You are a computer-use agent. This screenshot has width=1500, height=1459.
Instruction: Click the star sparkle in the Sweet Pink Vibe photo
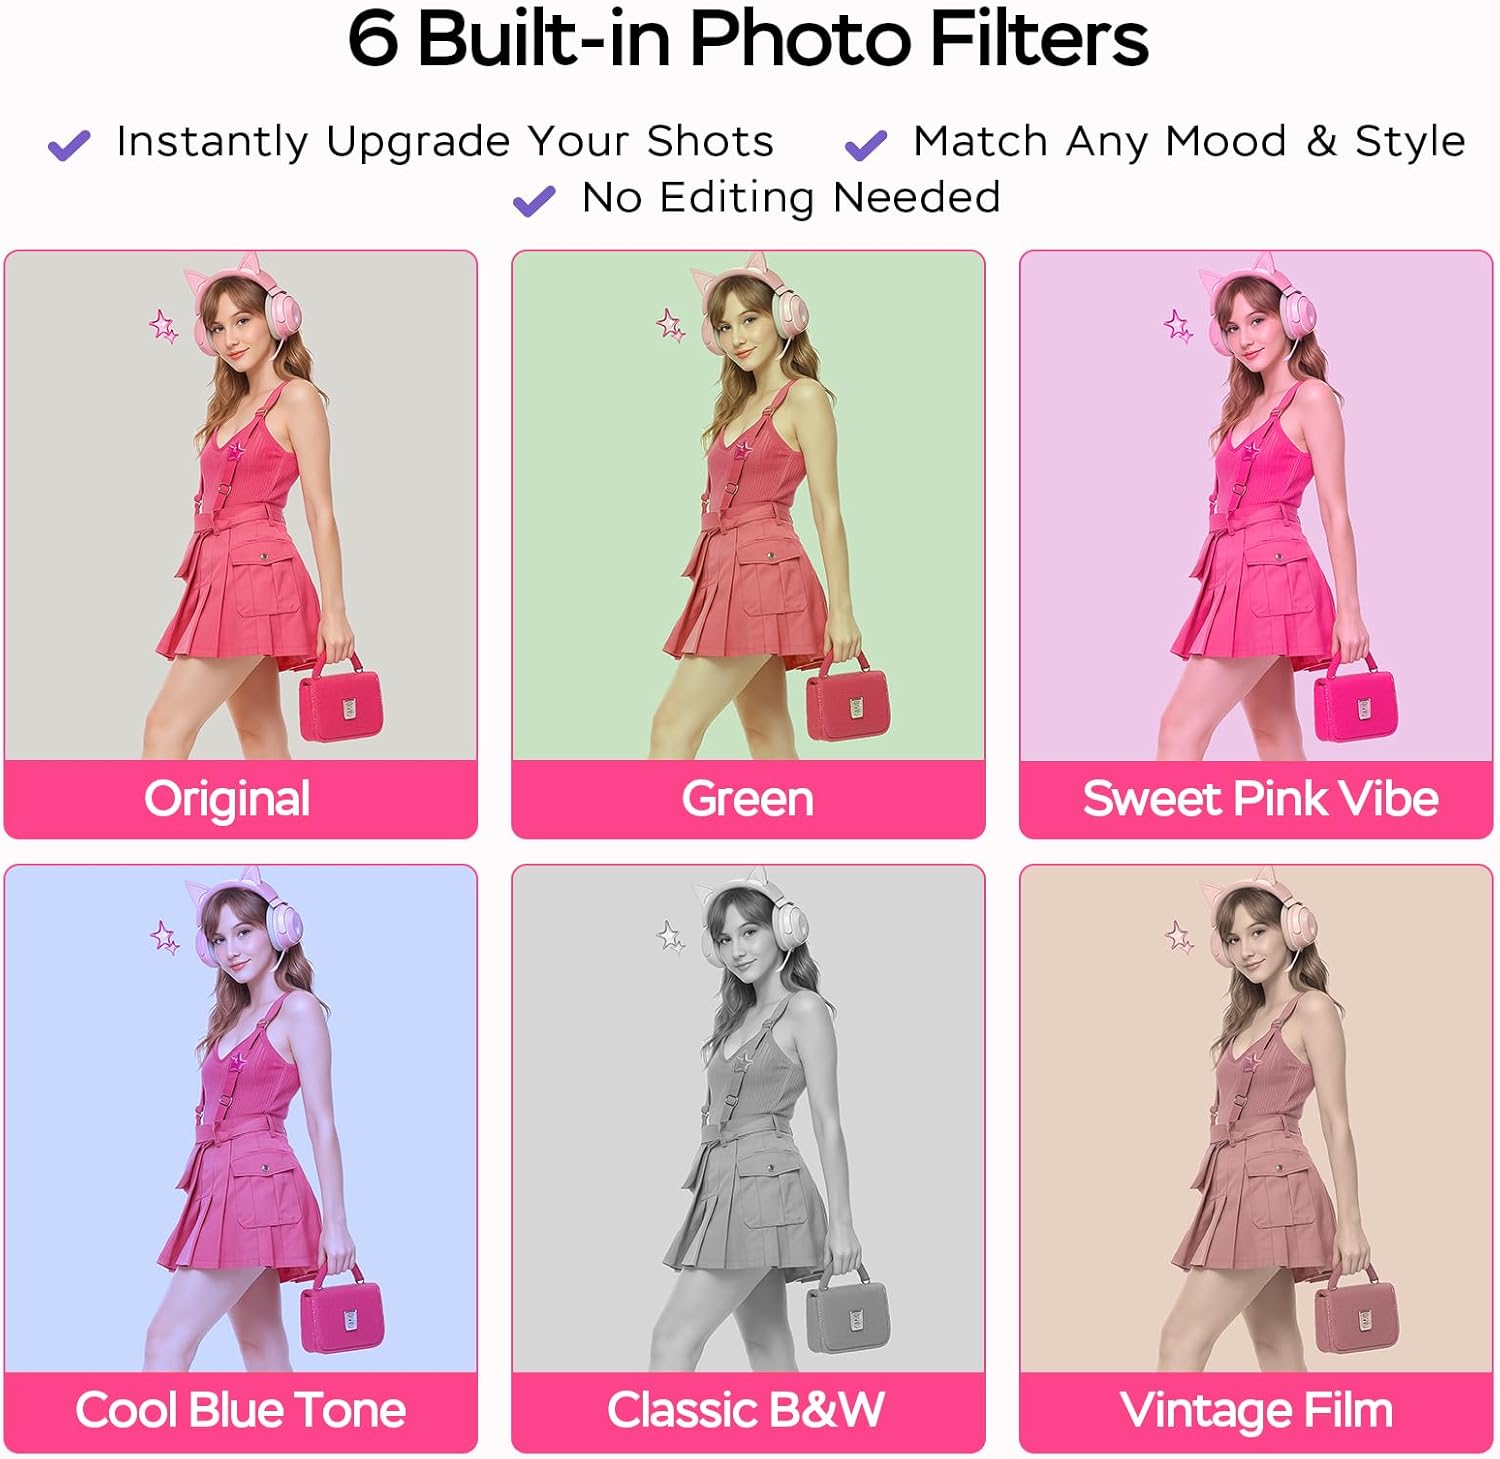tap(1179, 327)
